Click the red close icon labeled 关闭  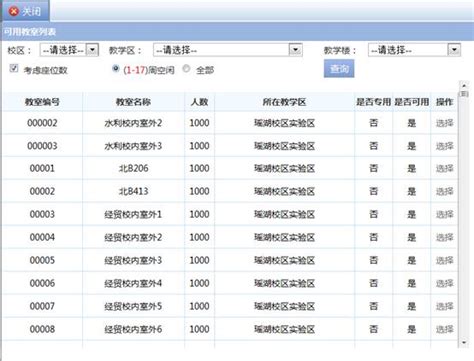(14, 11)
